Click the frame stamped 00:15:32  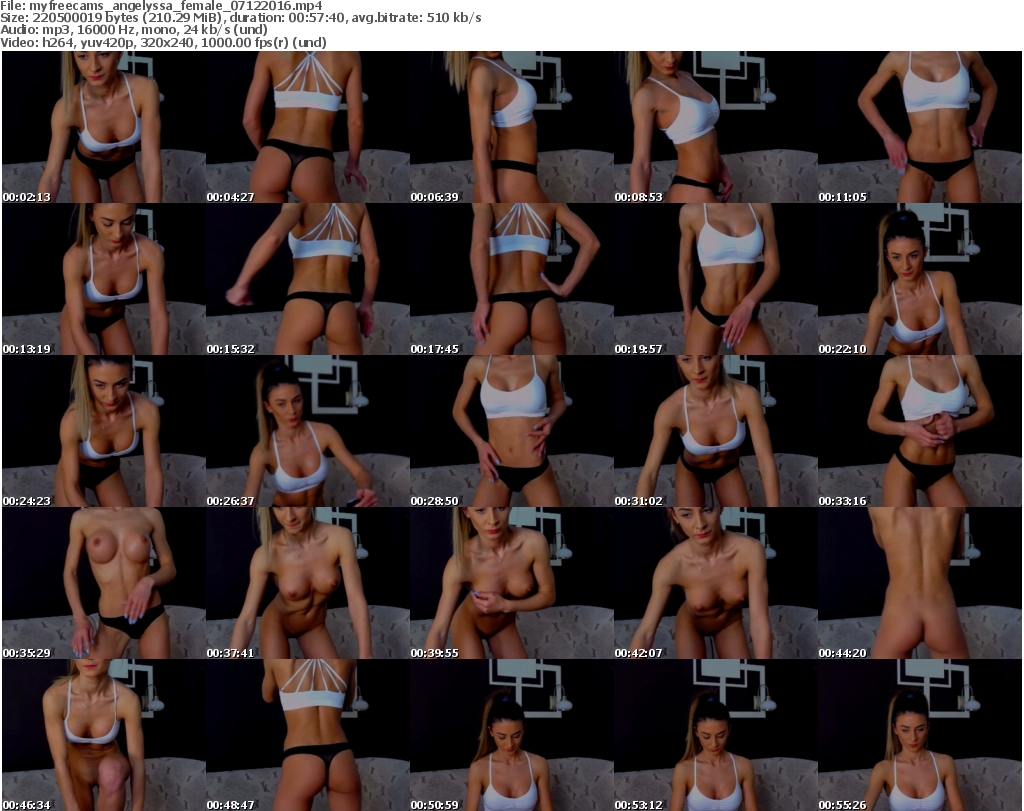[308, 279]
